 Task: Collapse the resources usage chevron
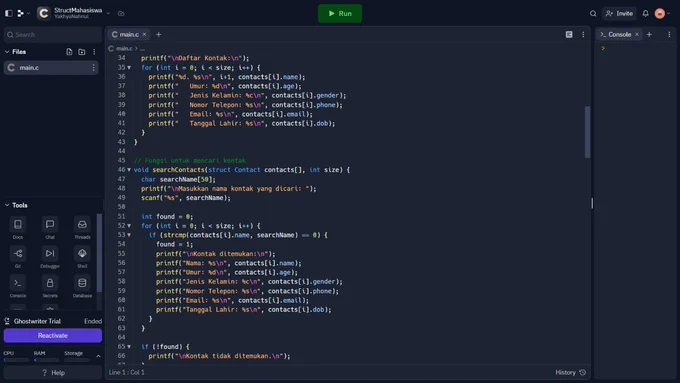98,356
